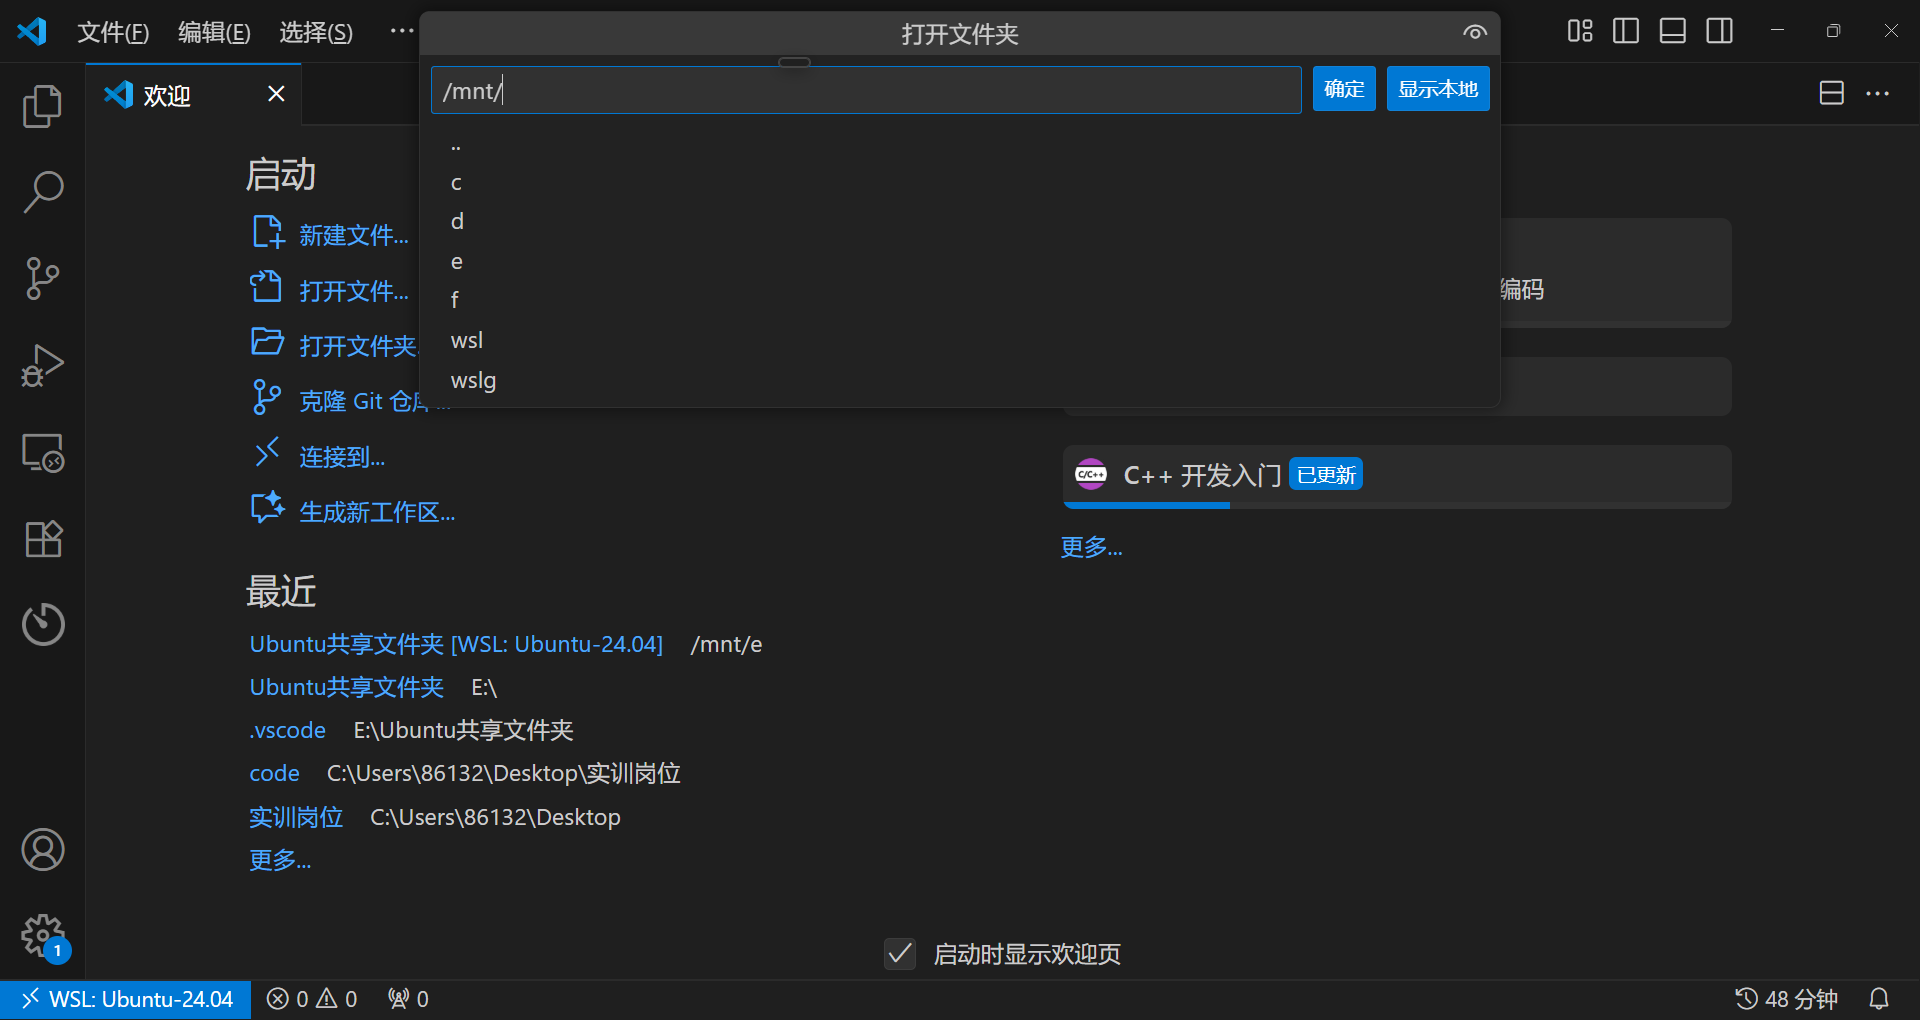Confirm with the 确定 button

[1344, 89]
